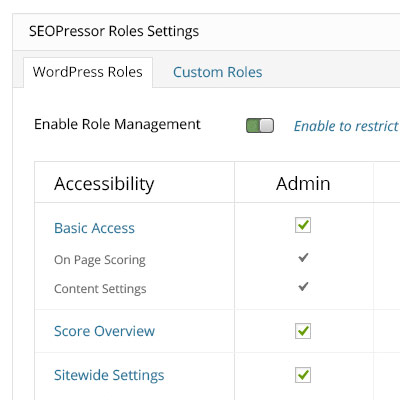Uncheck Basic Access for Admin
This screenshot has width=400, height=400.
(x=303, y=225)
